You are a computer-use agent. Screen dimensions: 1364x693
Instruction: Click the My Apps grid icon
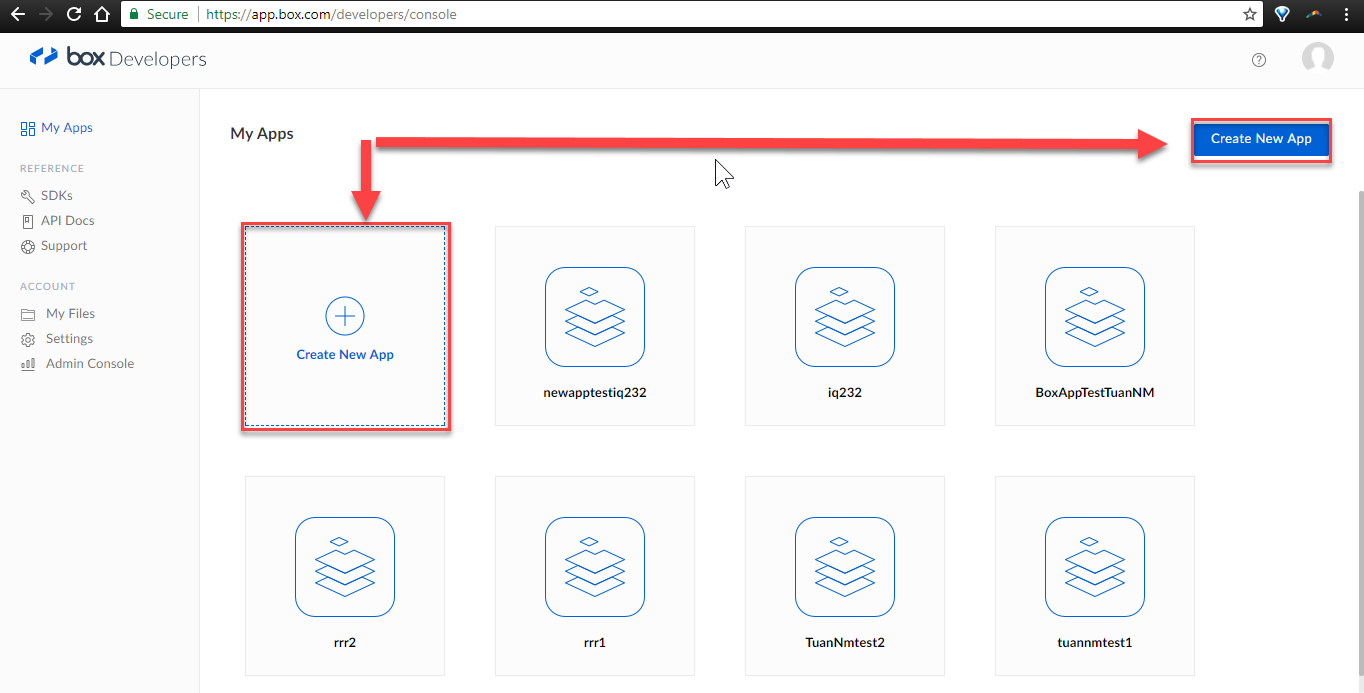pyautogui.click(x=28, y=128)
